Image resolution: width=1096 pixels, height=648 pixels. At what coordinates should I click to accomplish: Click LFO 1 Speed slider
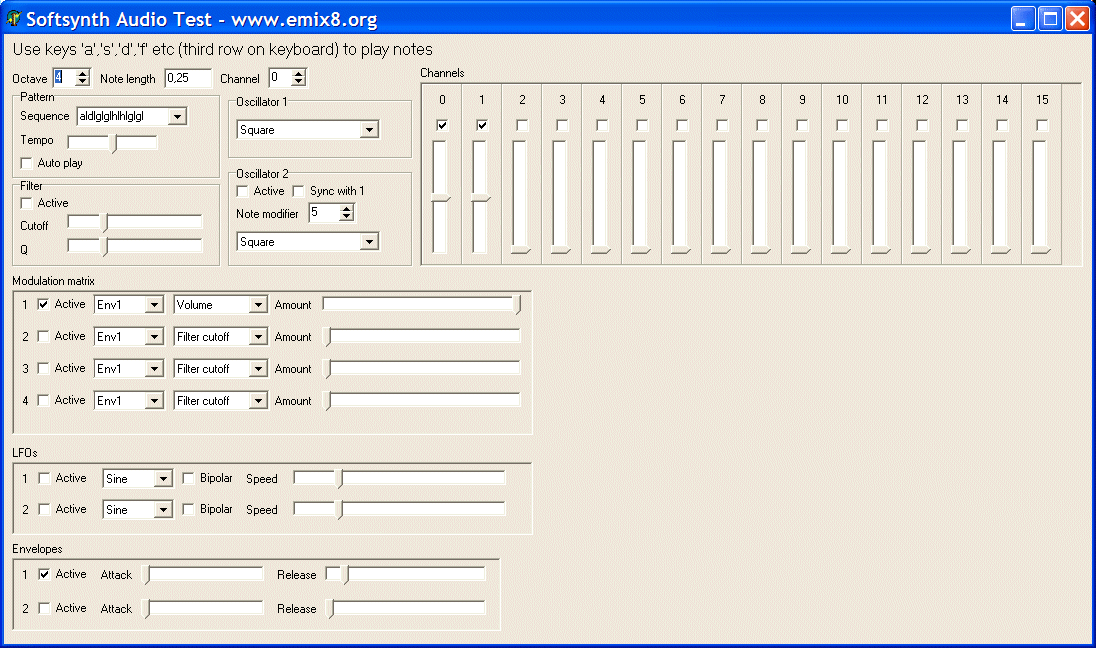(399, 479)
